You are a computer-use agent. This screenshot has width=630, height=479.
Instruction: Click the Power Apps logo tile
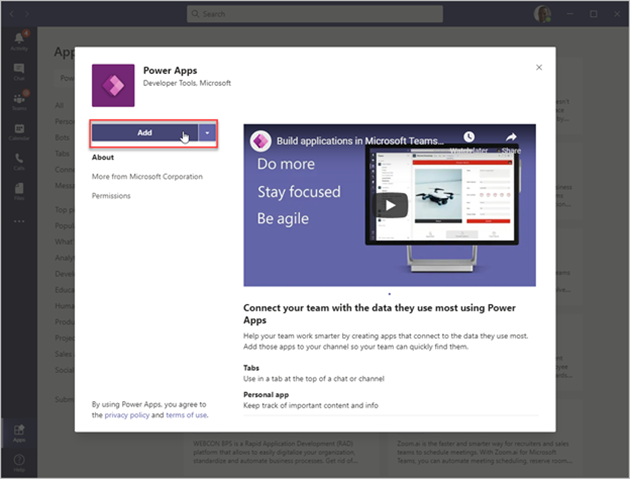point(113,85)
